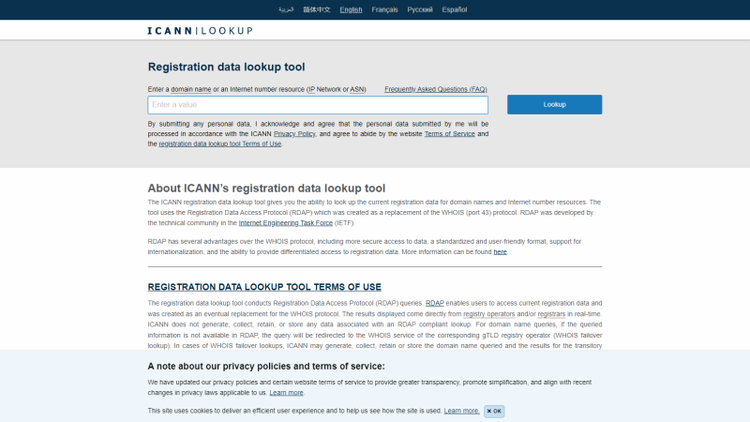
Task: Open Internet Engineering Task Force link
Action: pyautogui.click(x=286, y=223)
